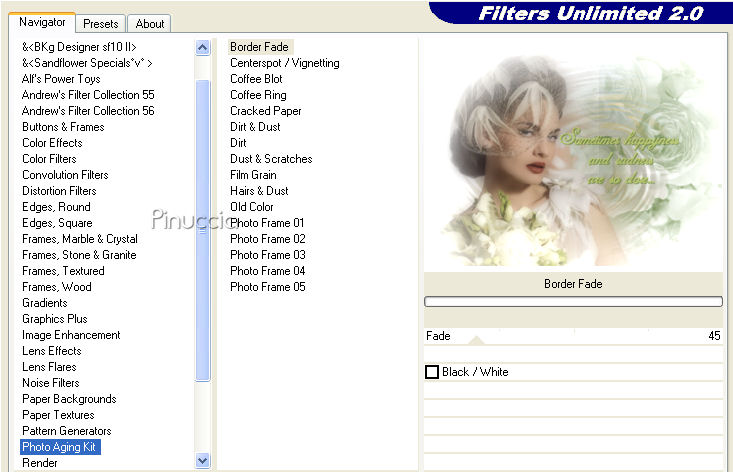Screen dimensions: 733x472
Task: Choose the Film Grain filter
Action: (x=253, y=175)
